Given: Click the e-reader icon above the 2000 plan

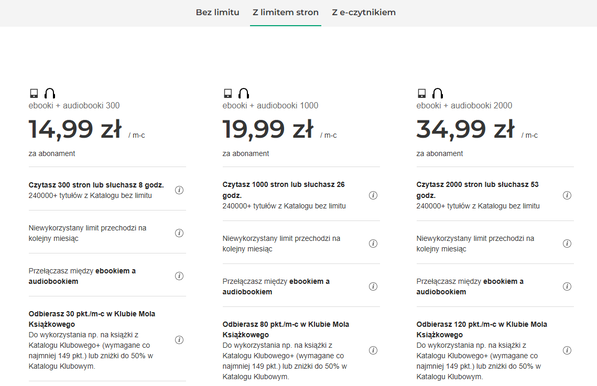Looking at the screenshot, I should pyautogui.click(x=421, y=93).
